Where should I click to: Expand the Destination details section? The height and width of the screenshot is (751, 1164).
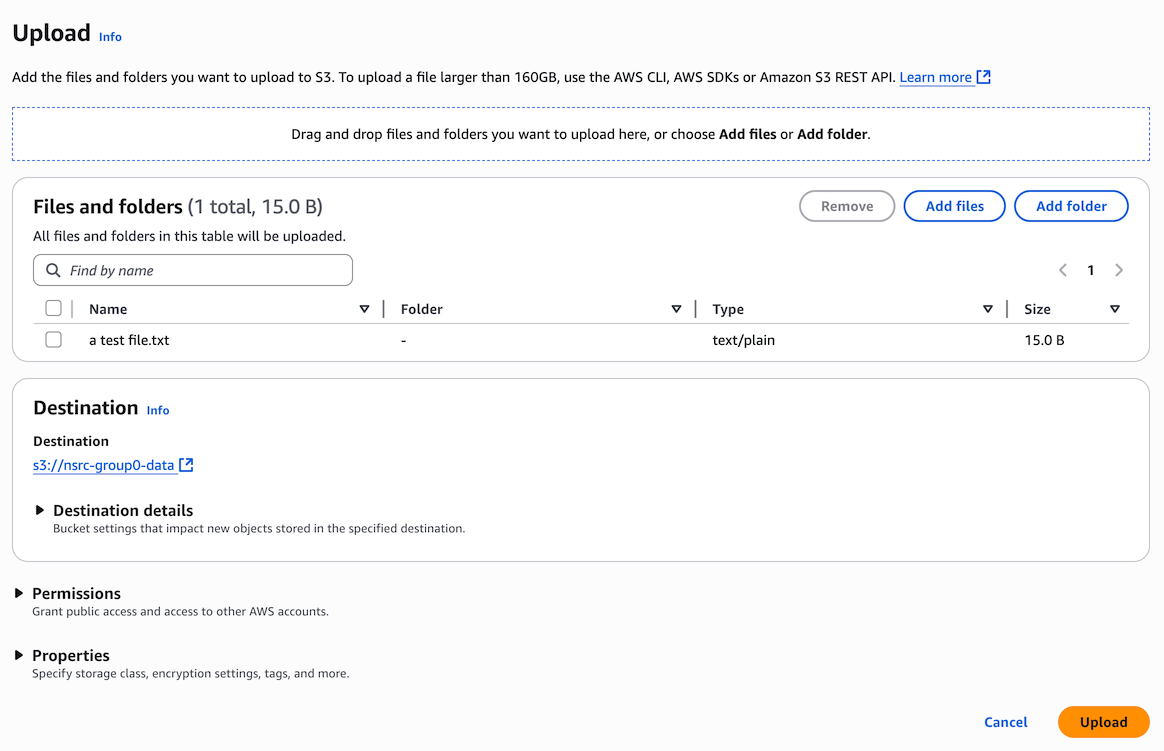coord(40,510)
